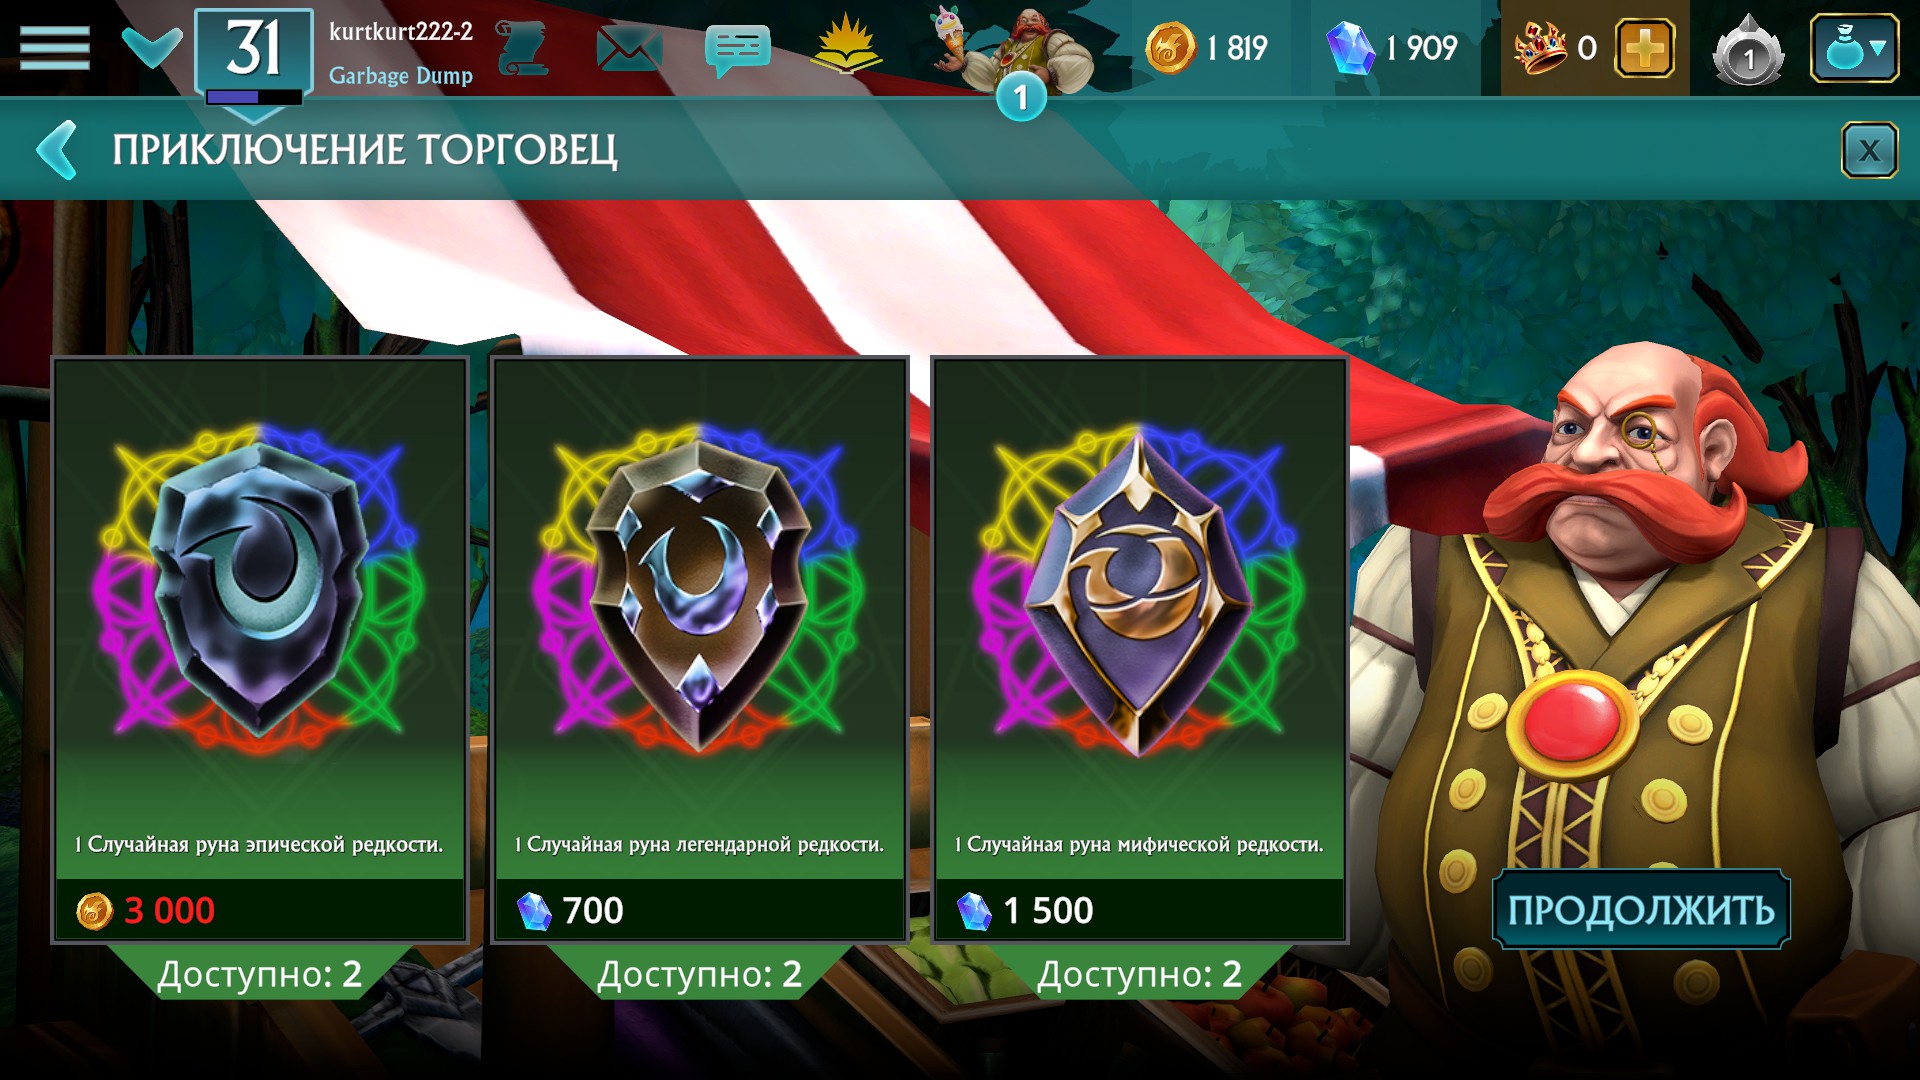The width and height of the screenshot is (1920, 1080).
Task: Tap the blue gem balance 1 909
Action: pos(1391,48)
